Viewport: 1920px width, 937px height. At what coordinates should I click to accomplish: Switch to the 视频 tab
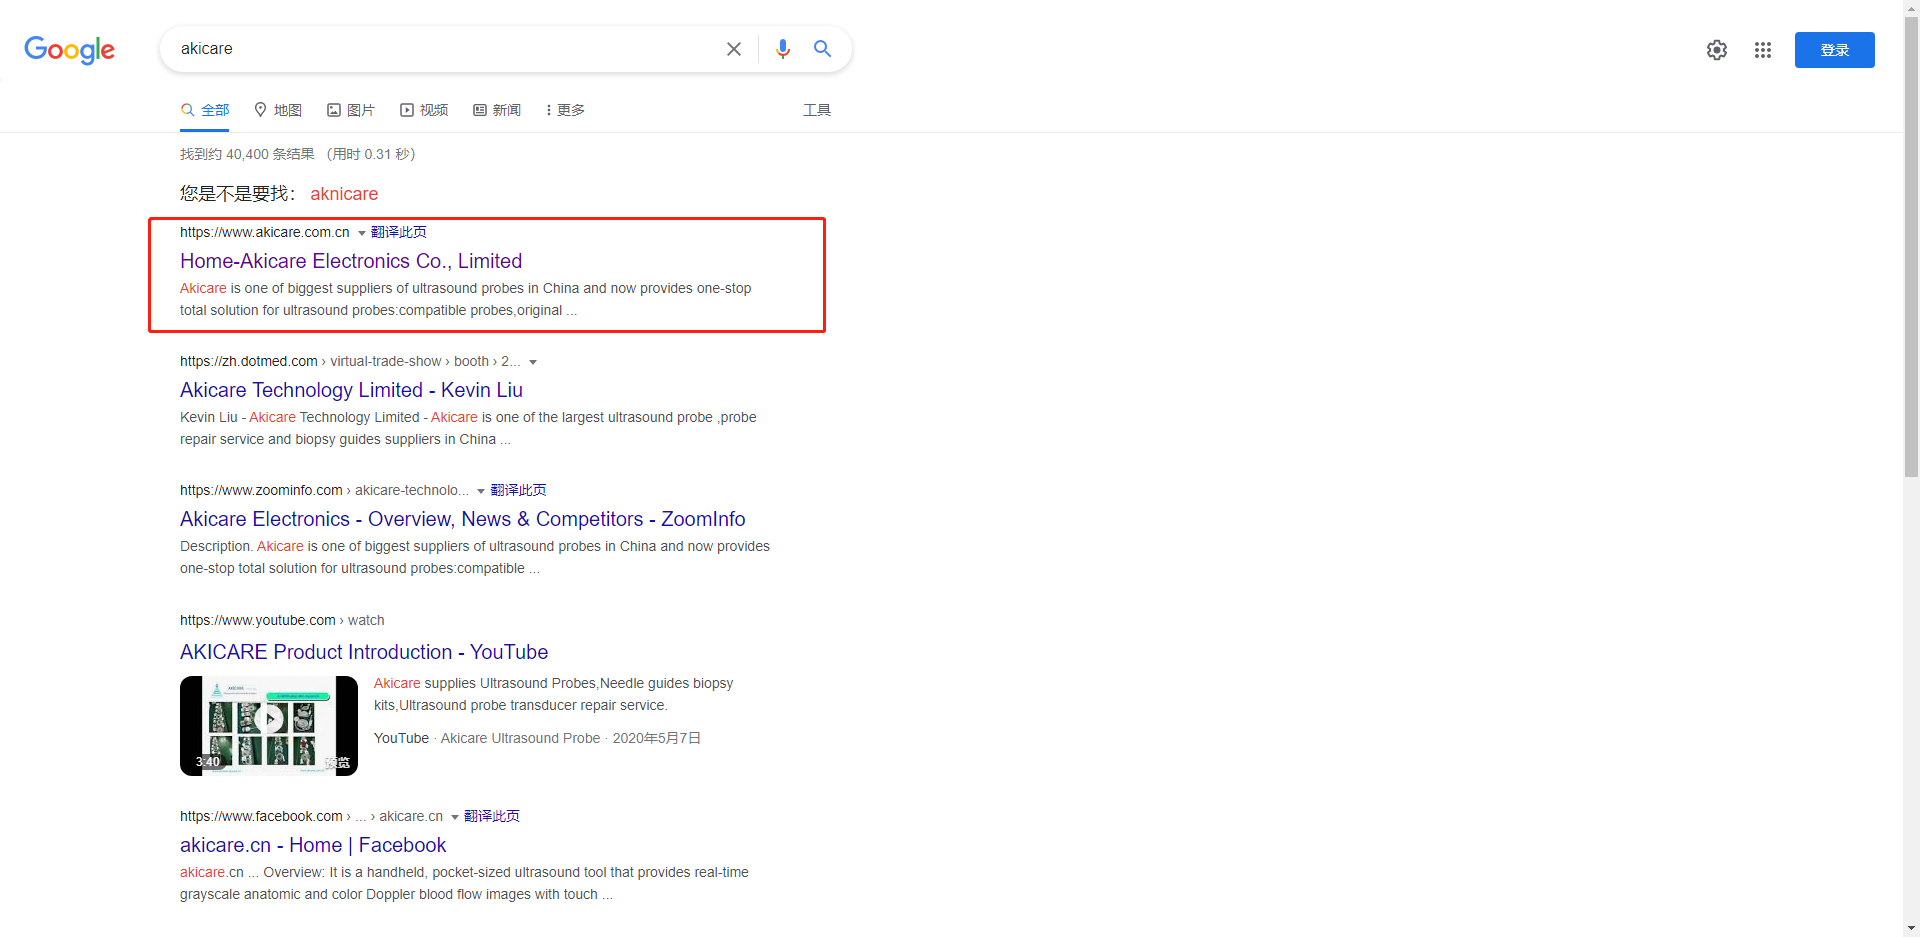point(424,110)
